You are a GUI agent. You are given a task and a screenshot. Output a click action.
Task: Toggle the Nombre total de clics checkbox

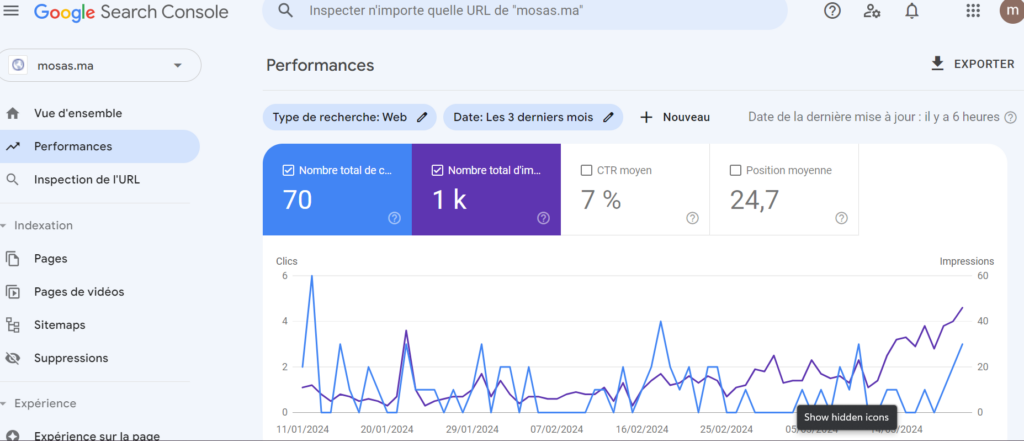coord(289,170)
